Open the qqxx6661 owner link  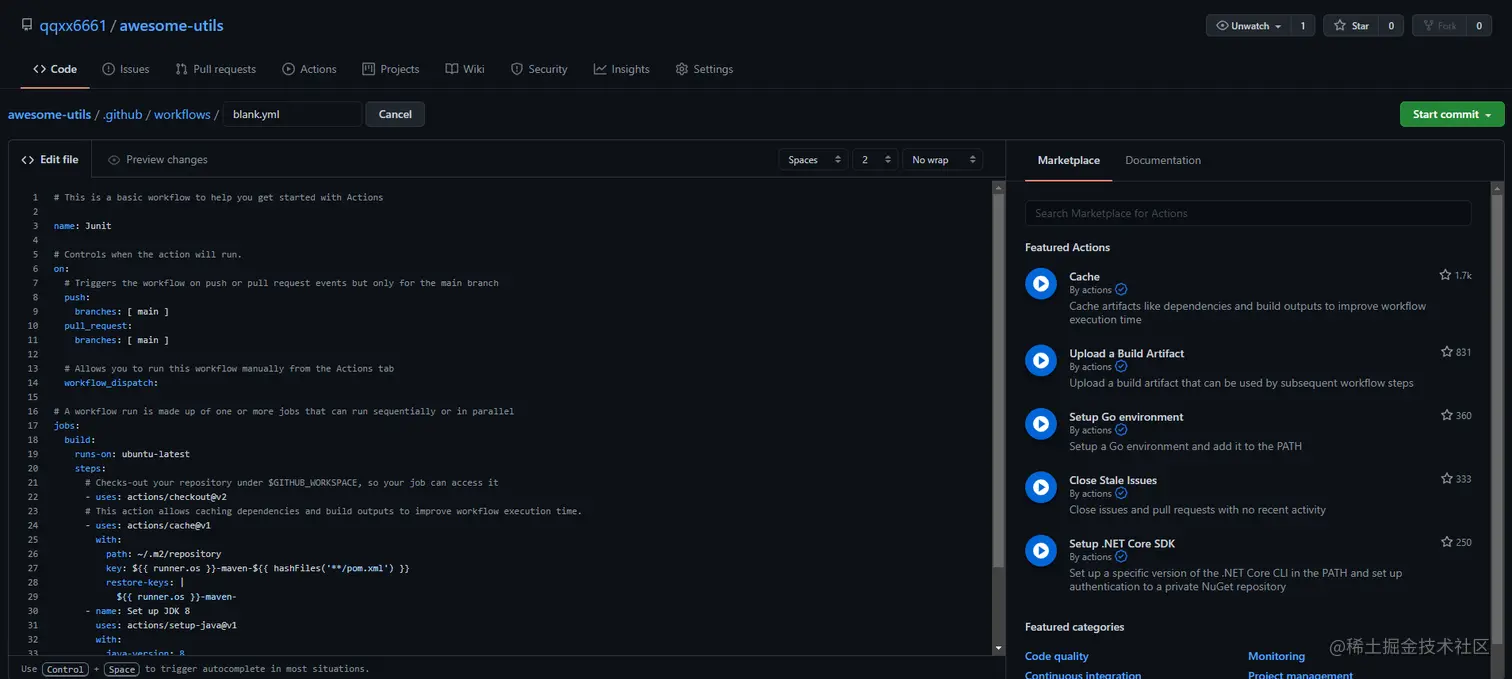pos(73,26)
